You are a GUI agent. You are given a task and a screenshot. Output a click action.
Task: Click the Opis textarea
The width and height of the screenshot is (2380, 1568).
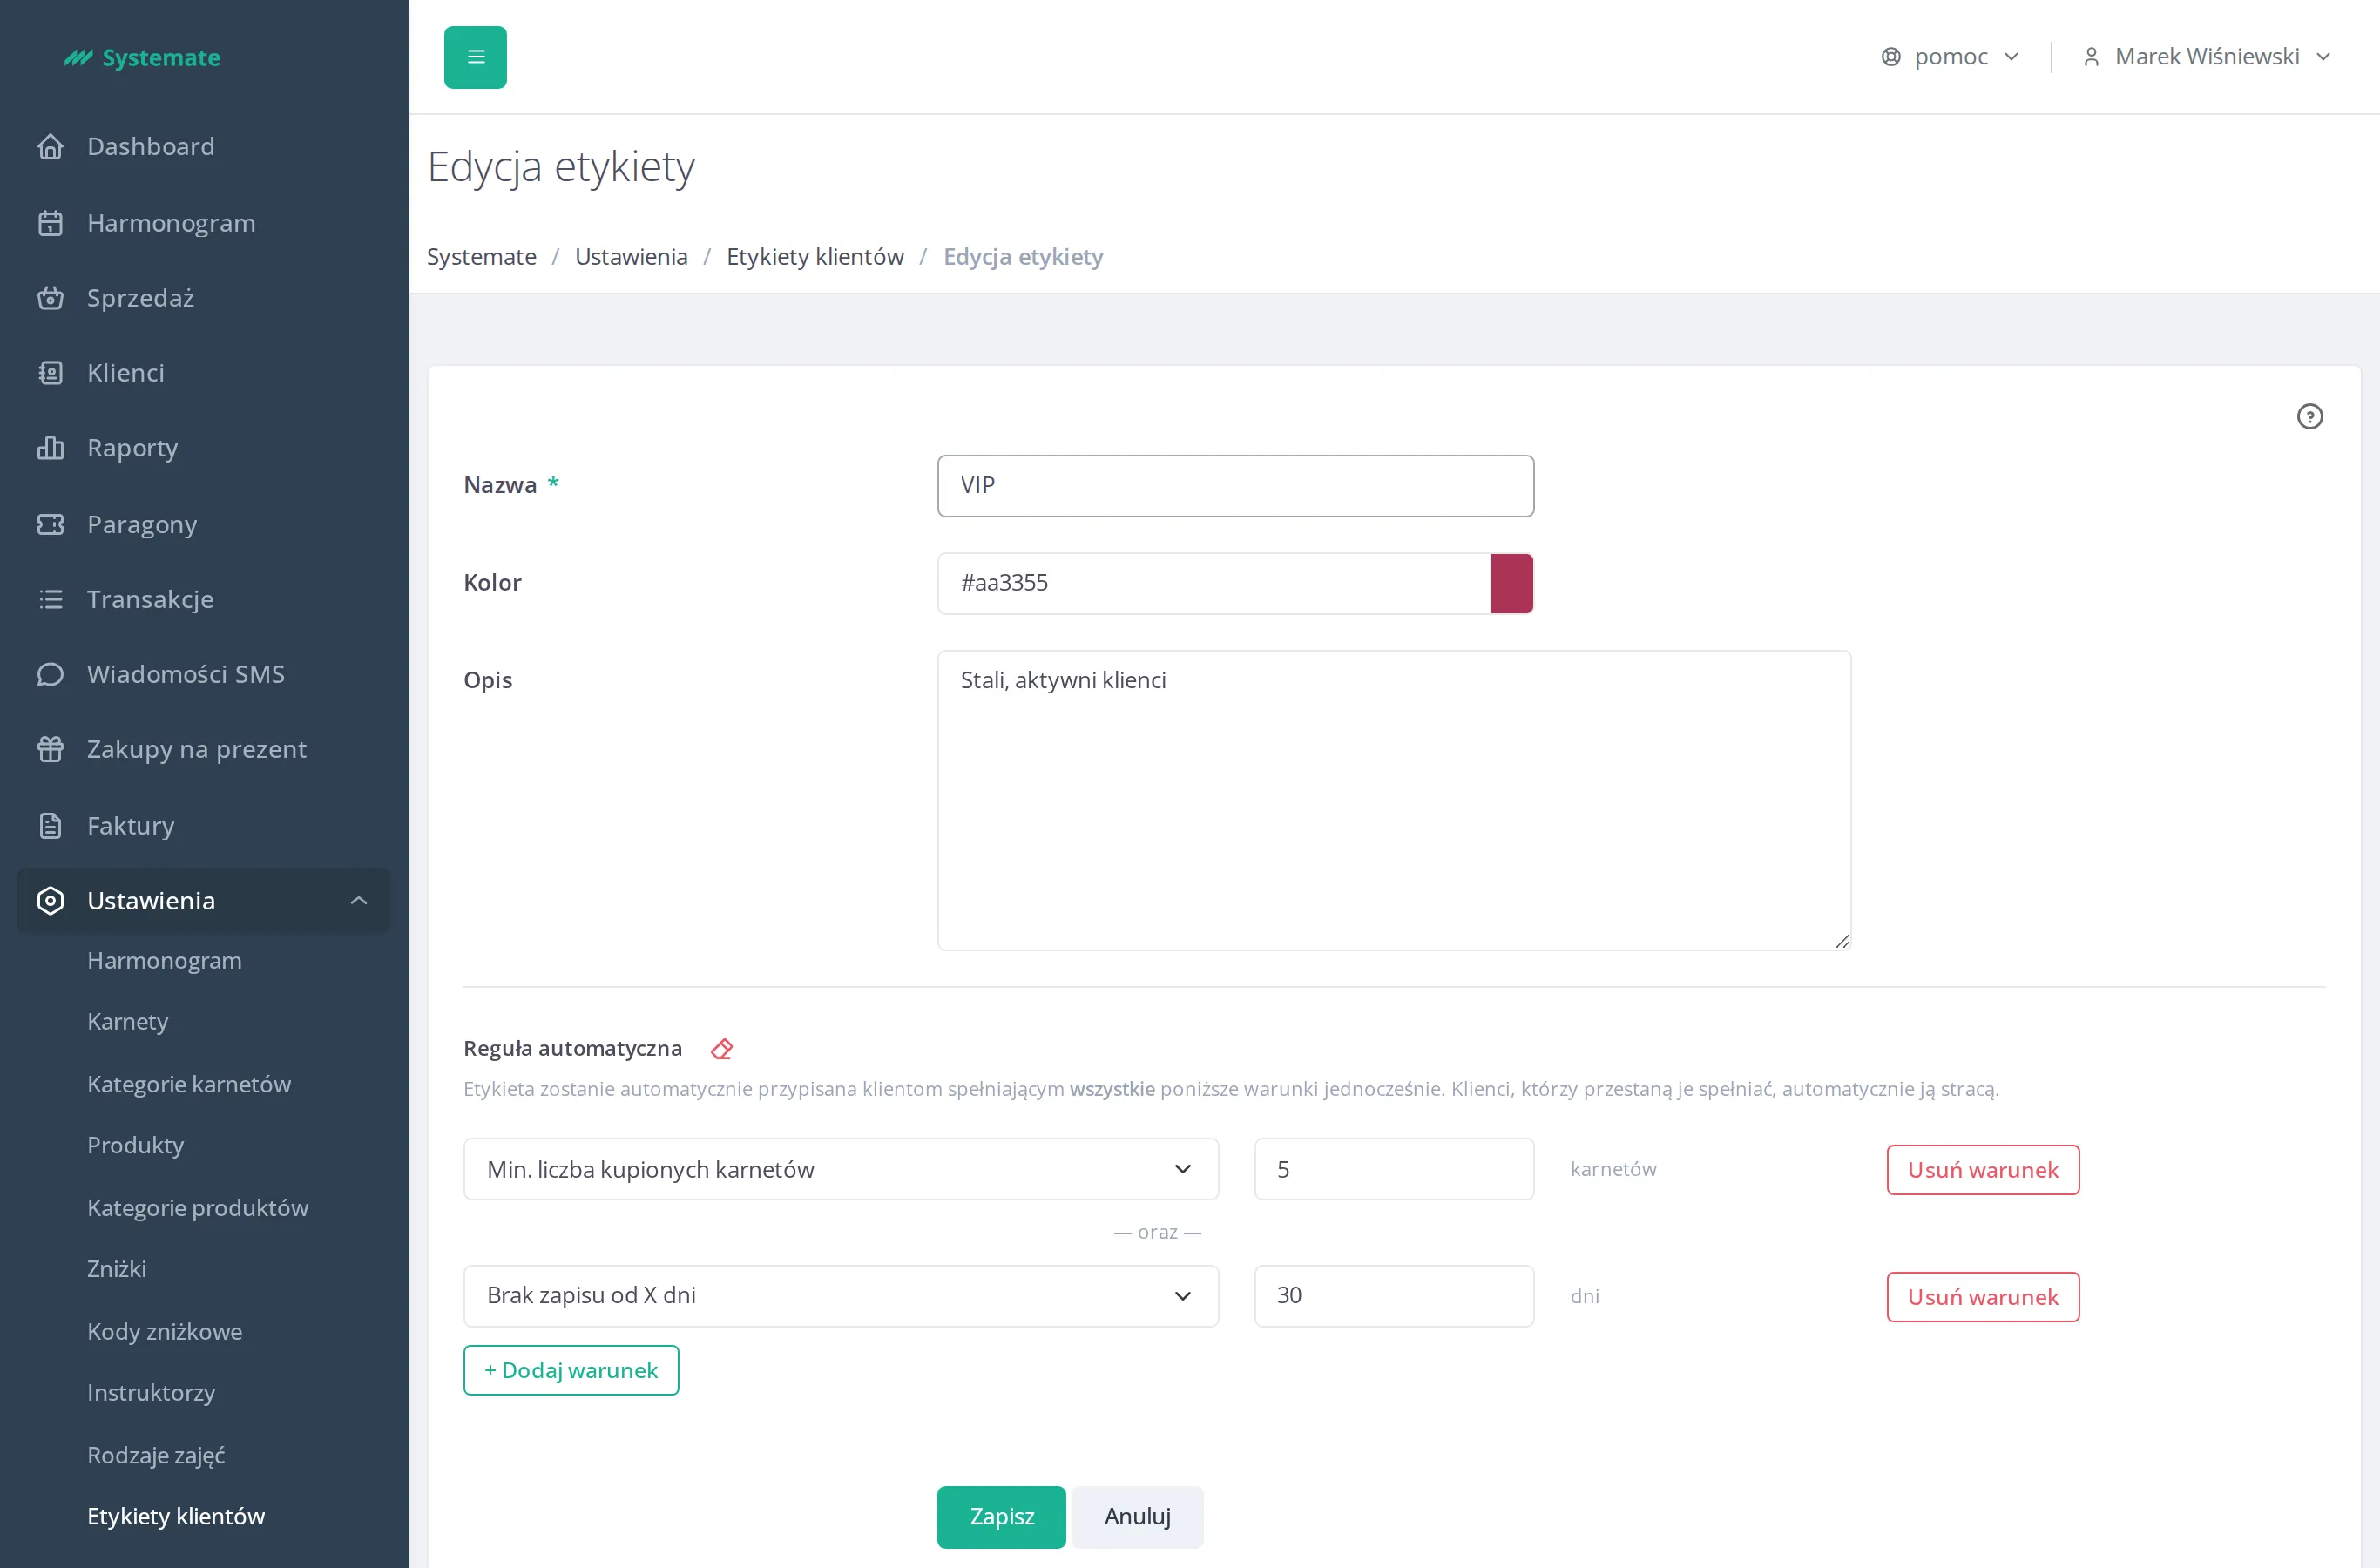point(1394,800)
